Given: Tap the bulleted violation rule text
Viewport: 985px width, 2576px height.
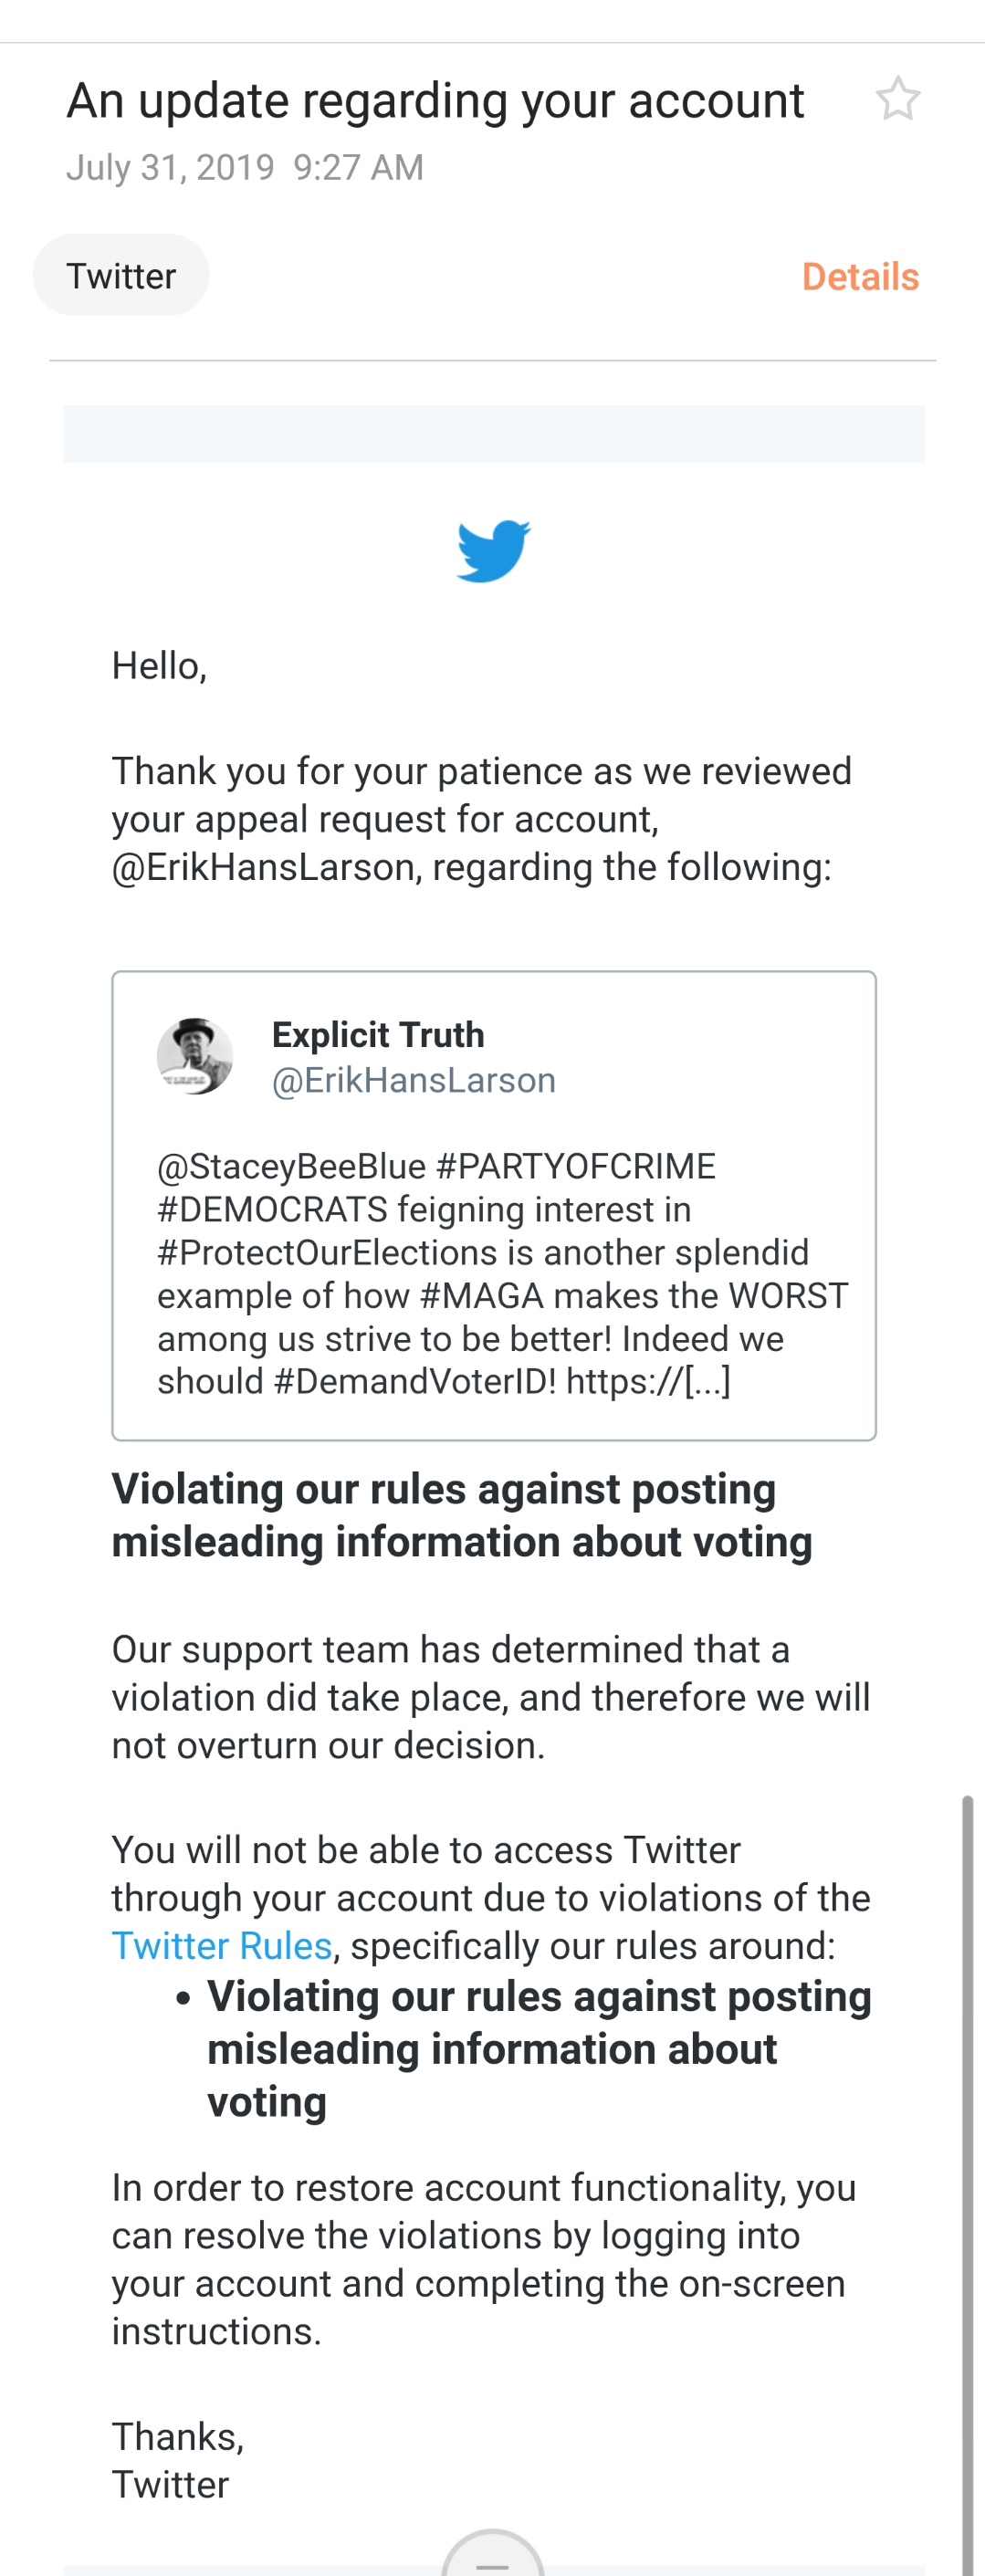Looking at the screenshot, I should pos(538,2048).
